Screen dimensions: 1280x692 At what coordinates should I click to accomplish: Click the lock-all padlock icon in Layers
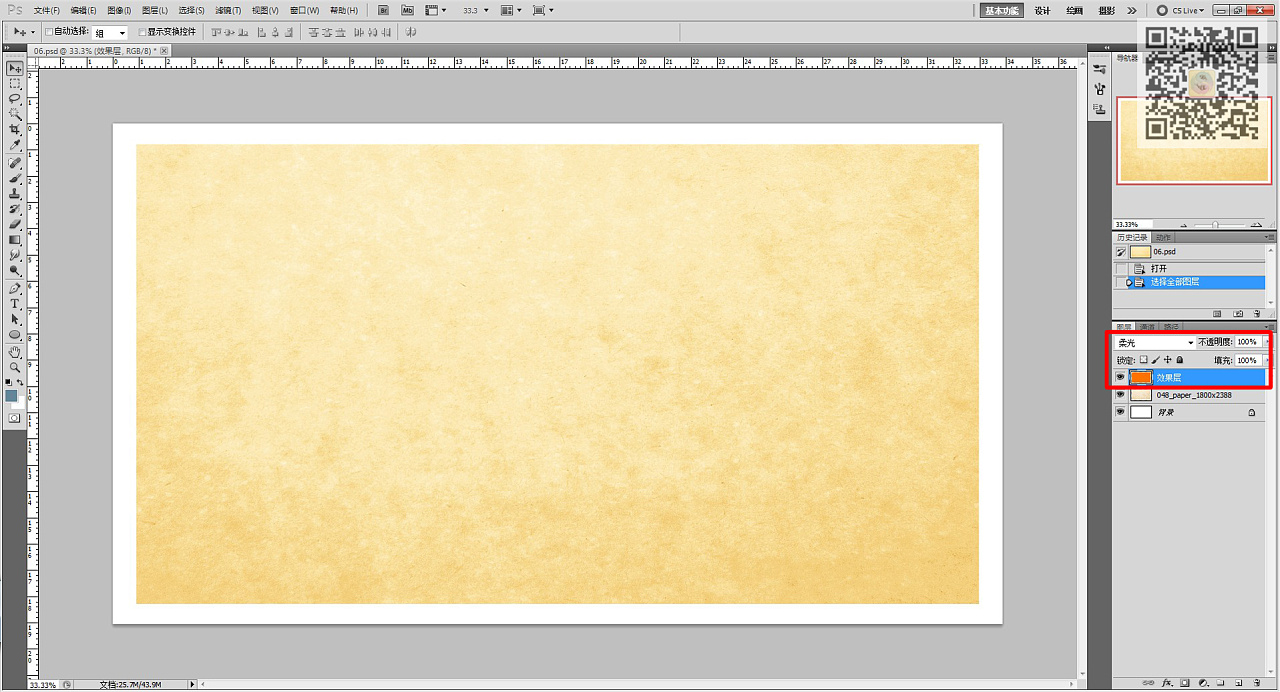(x=1180, y=360)
